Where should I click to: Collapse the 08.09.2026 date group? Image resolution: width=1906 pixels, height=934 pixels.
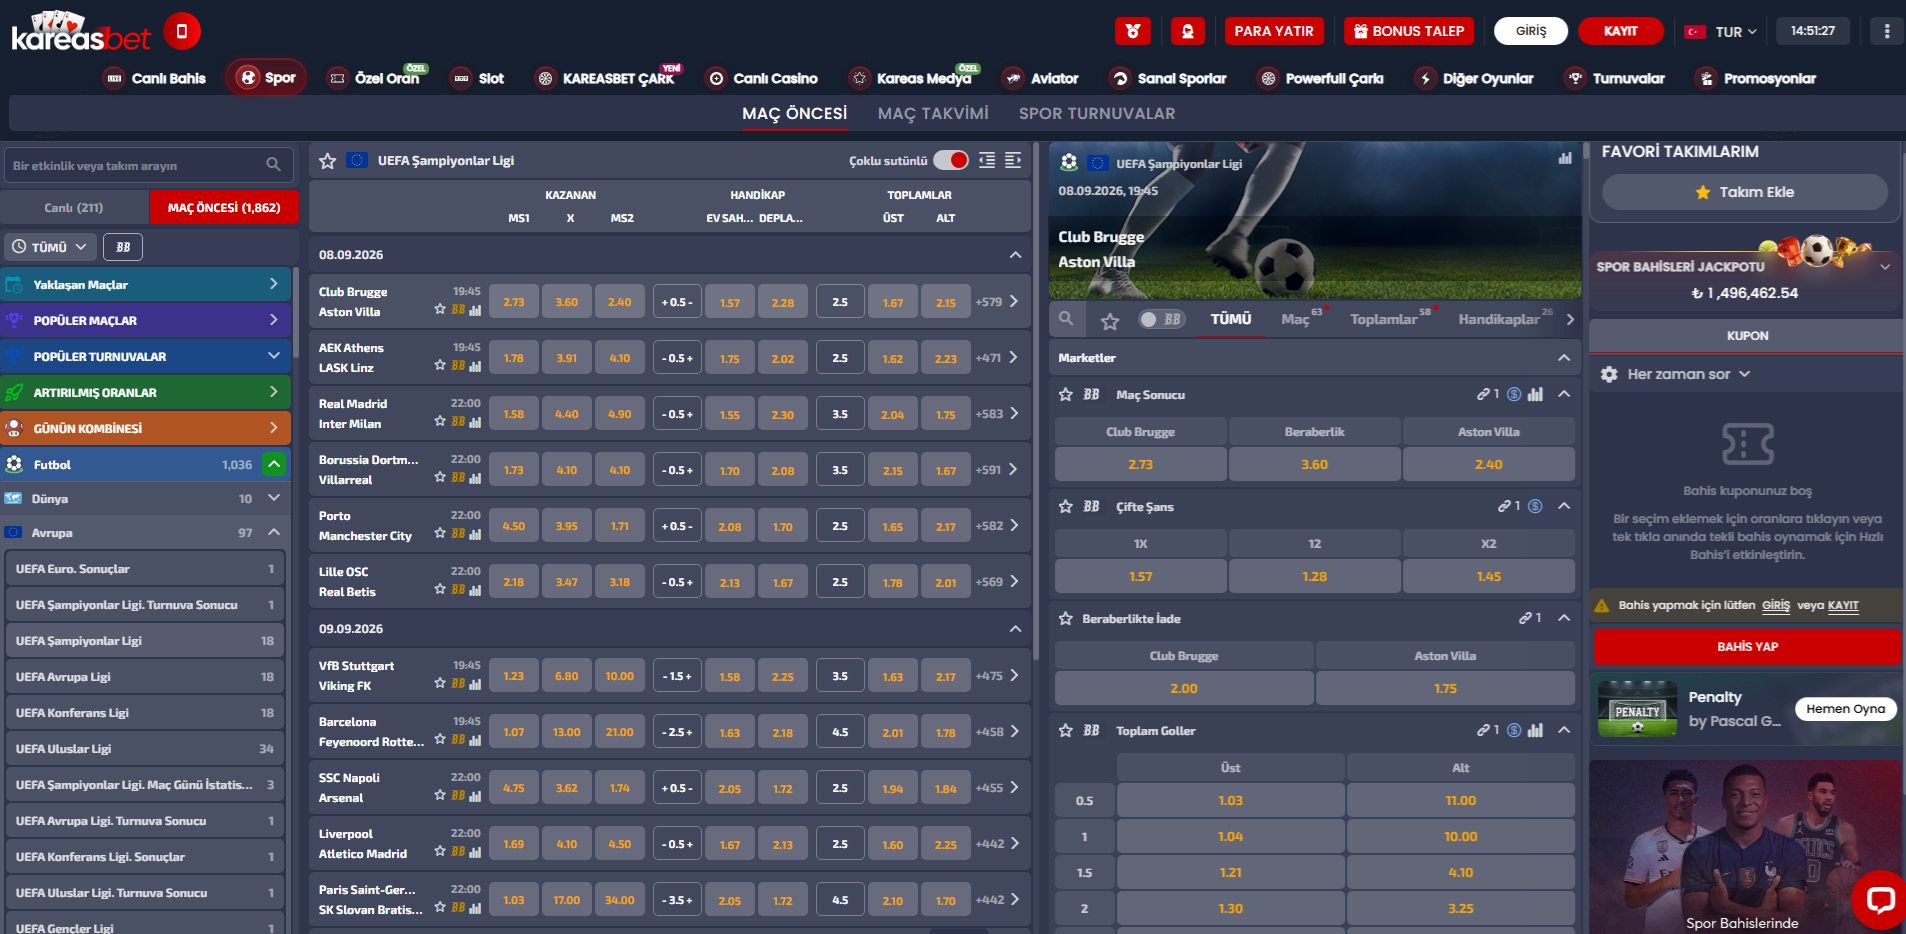tap(1015, 255)
